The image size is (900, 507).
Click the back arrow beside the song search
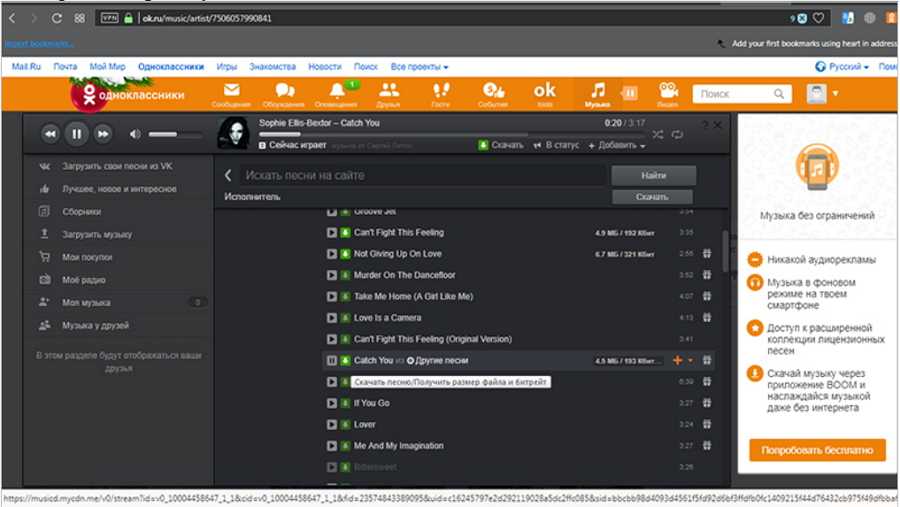click(229, 175)
